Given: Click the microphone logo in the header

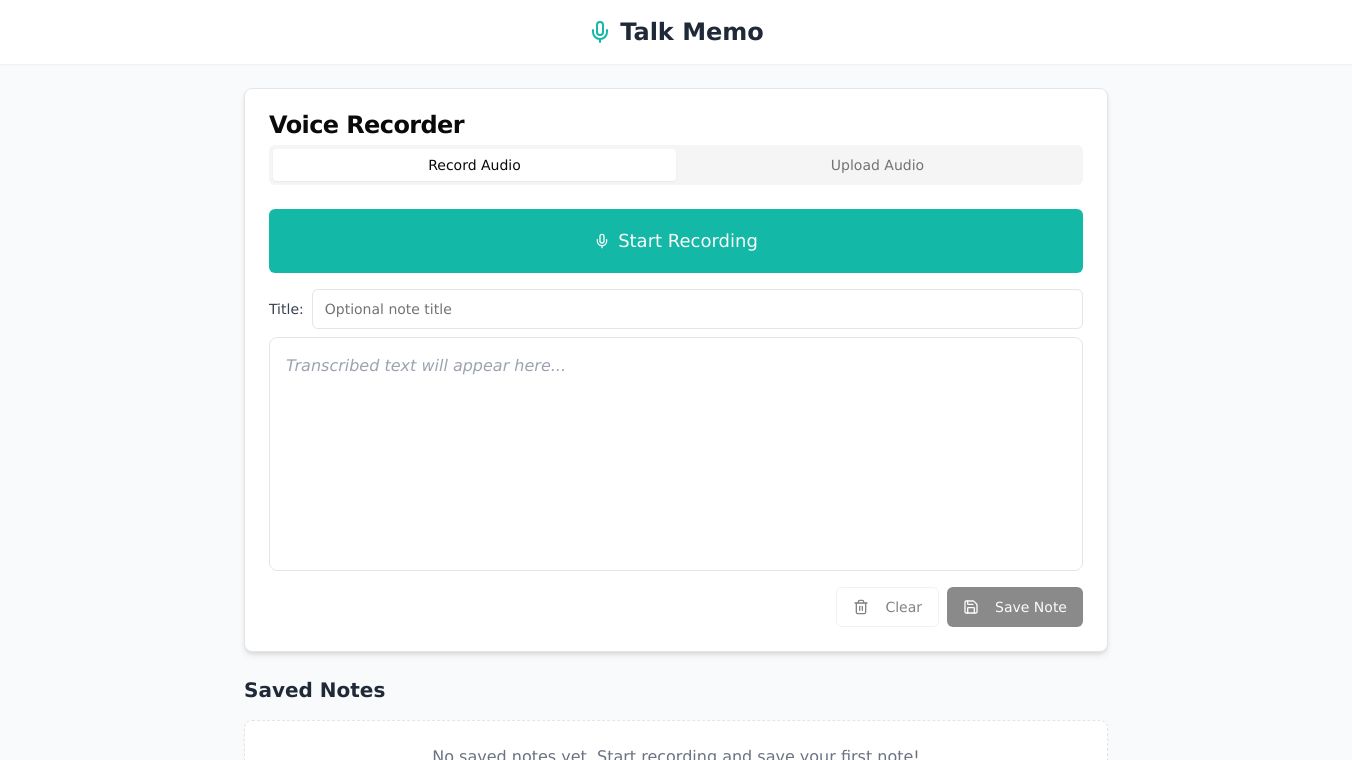Looking at the screenshot, I should pyautogui.click(x=600, y=32).
